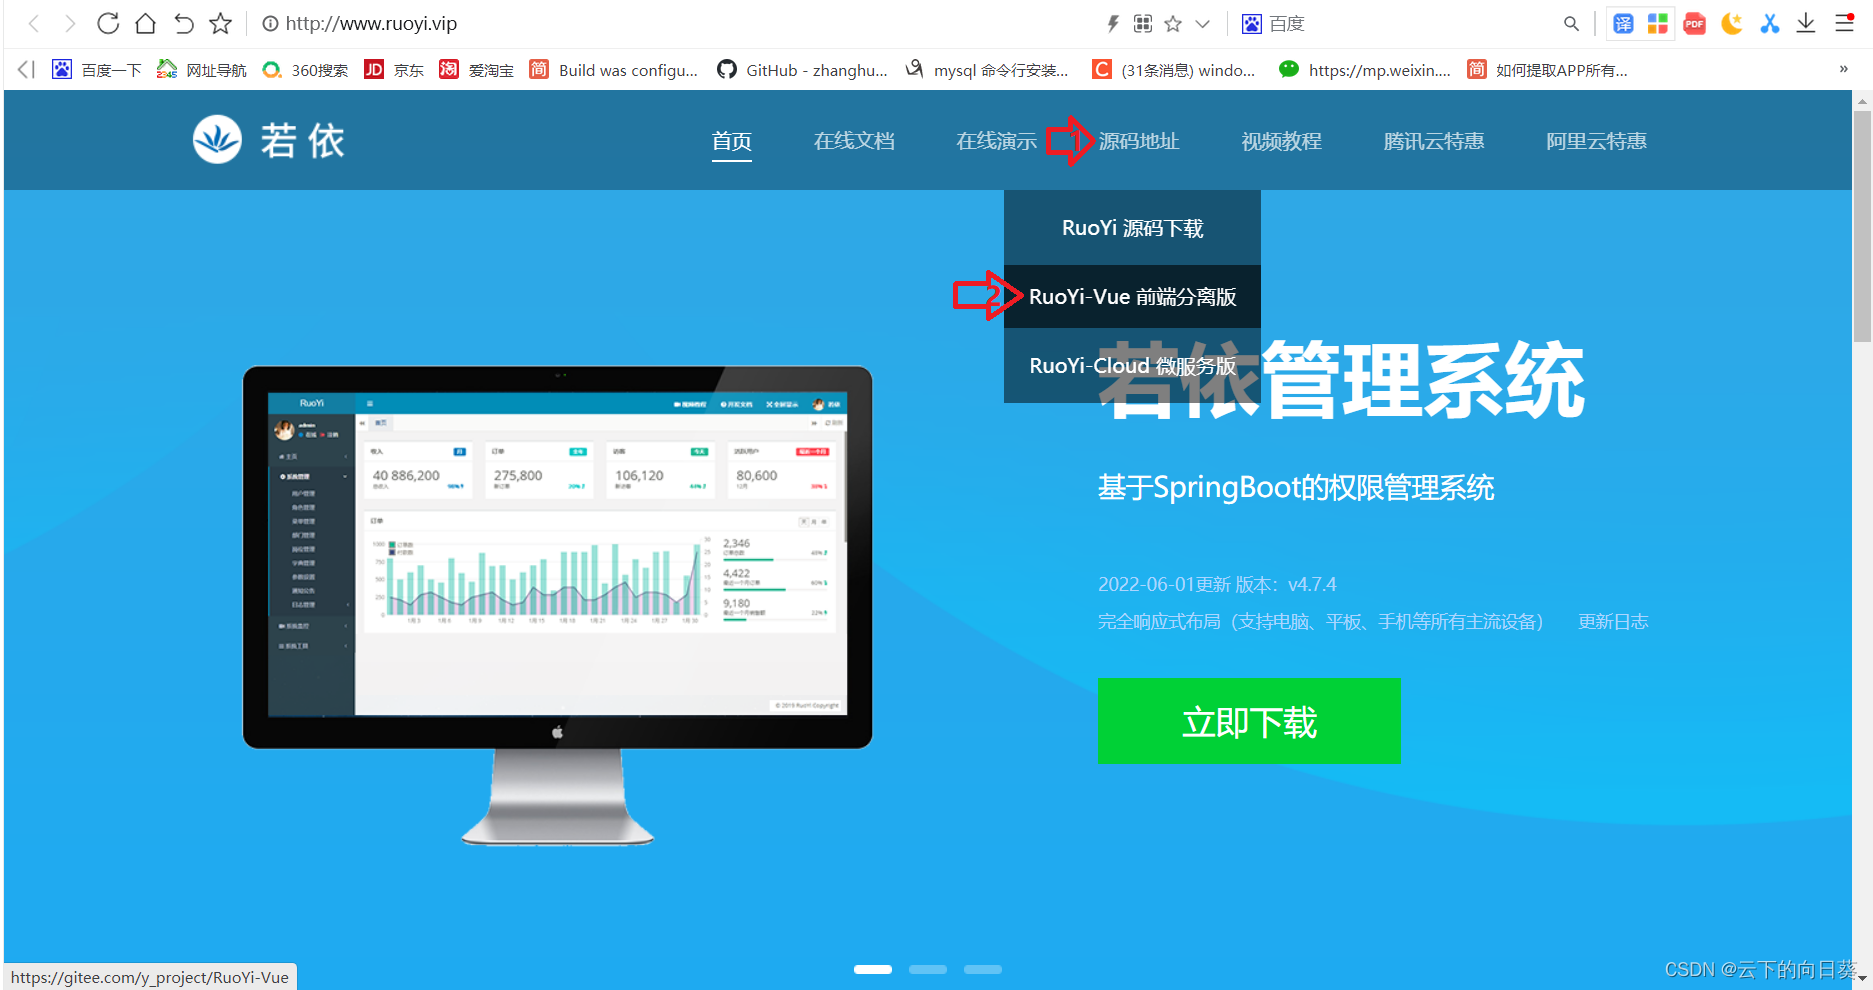The height and width of the screenshot is (990, 1873).
Task: Click the iMac dashboard preview image
Action: [557, 605]
